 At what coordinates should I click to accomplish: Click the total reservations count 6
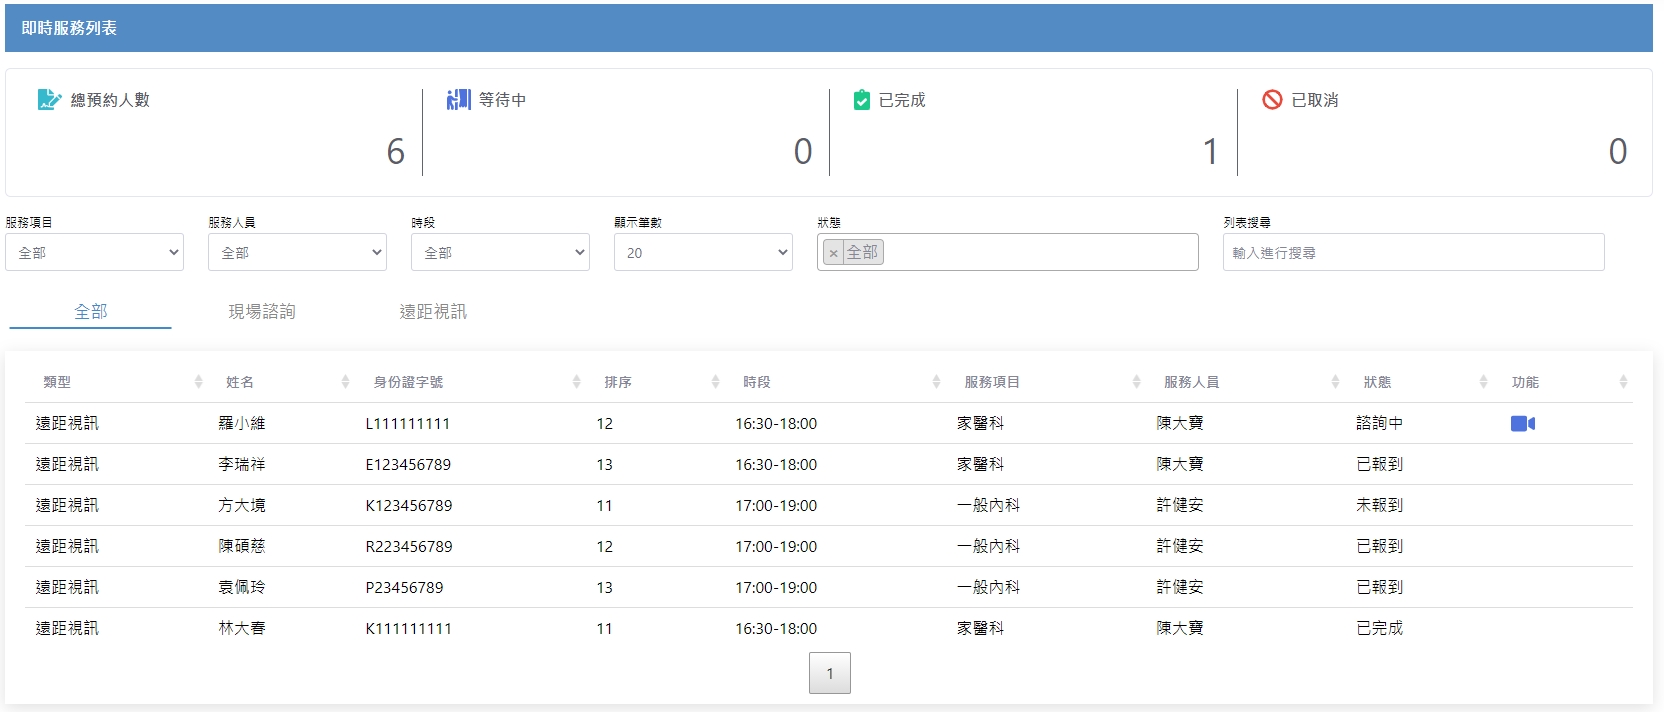point(396,152)
